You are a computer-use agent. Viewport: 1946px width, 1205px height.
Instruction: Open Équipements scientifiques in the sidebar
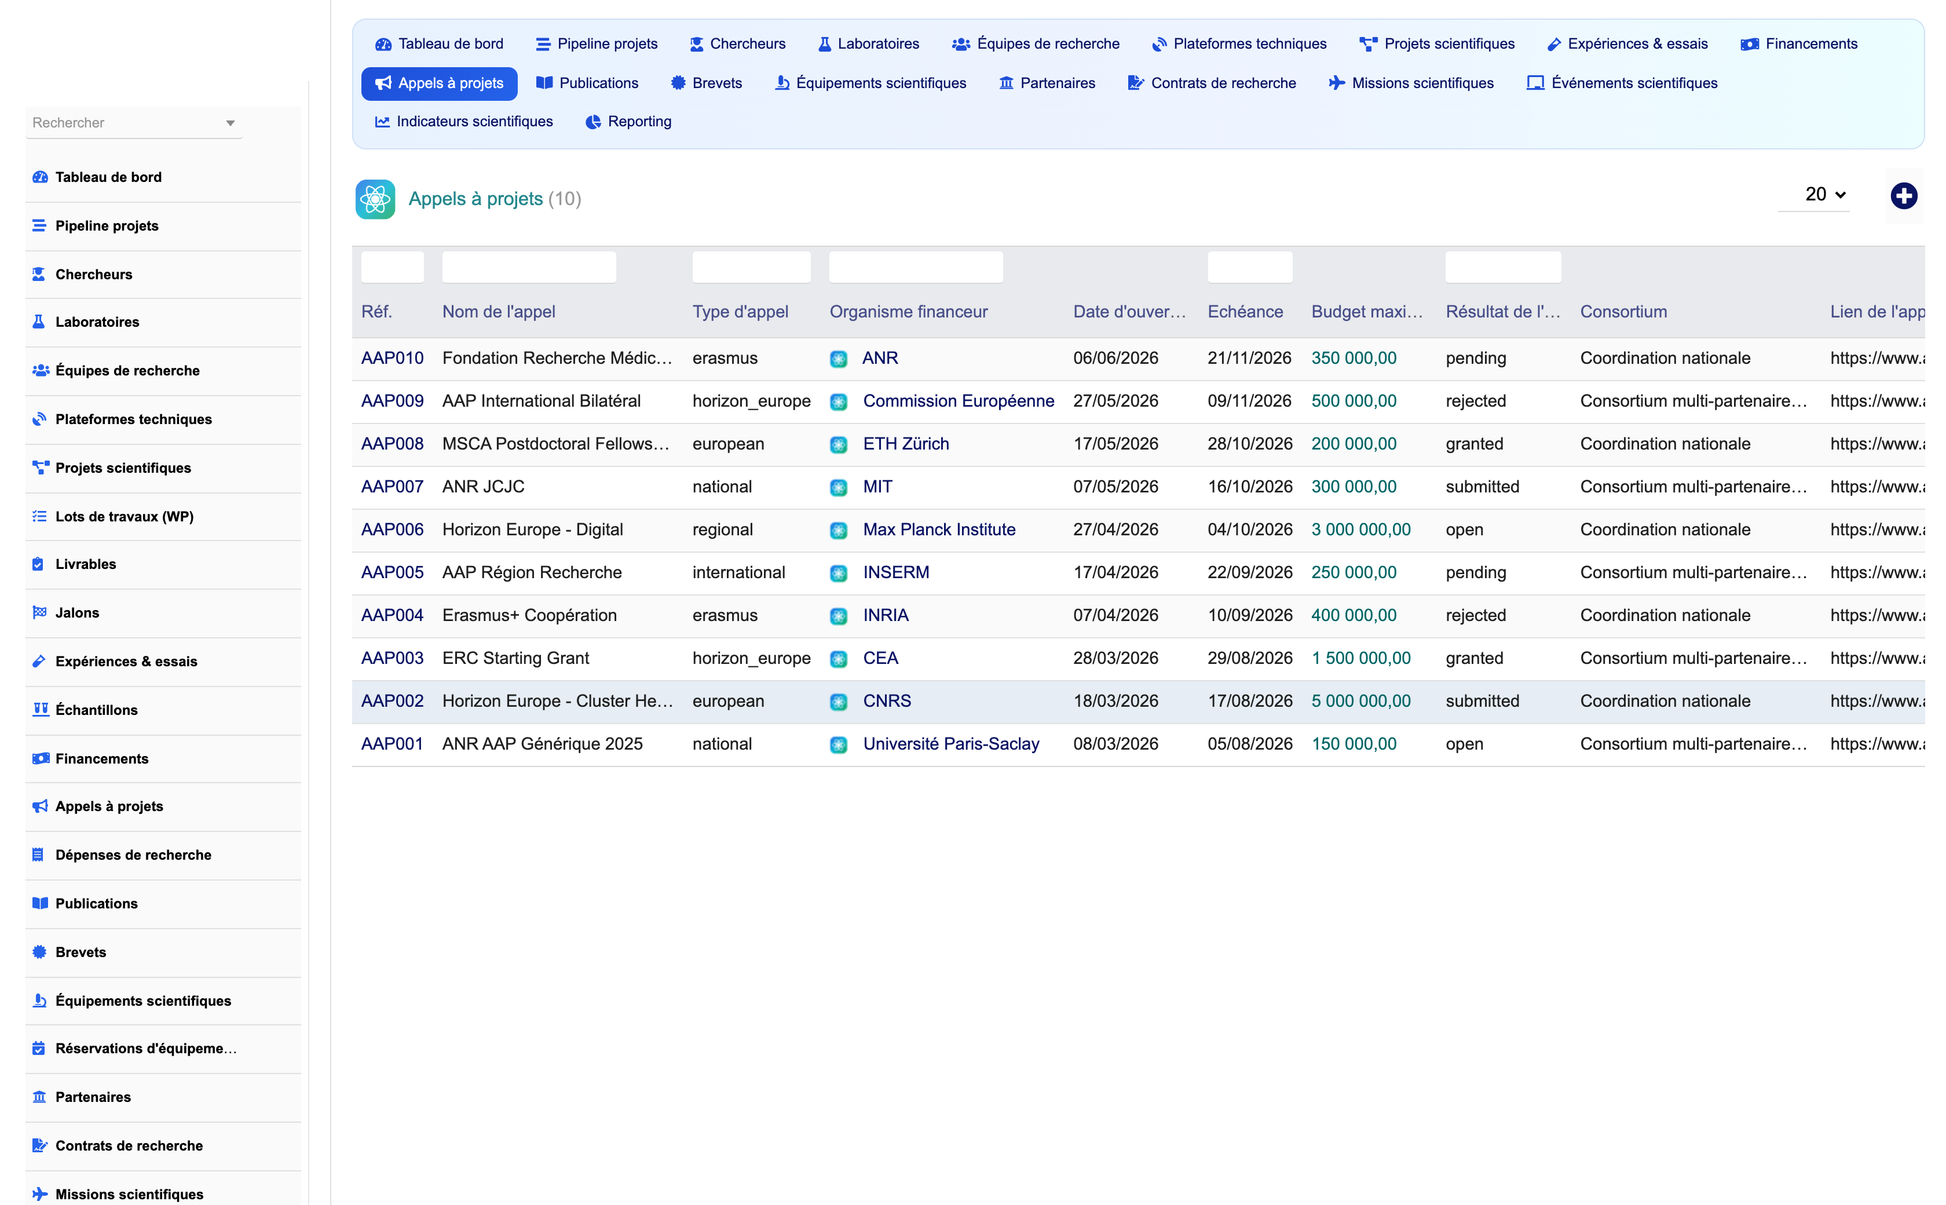click(x=163, y=1001)
